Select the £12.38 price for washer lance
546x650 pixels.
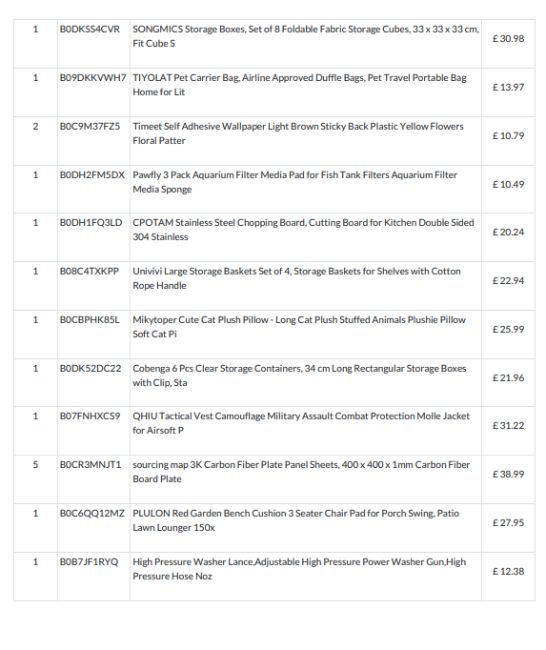coord(508,571)
